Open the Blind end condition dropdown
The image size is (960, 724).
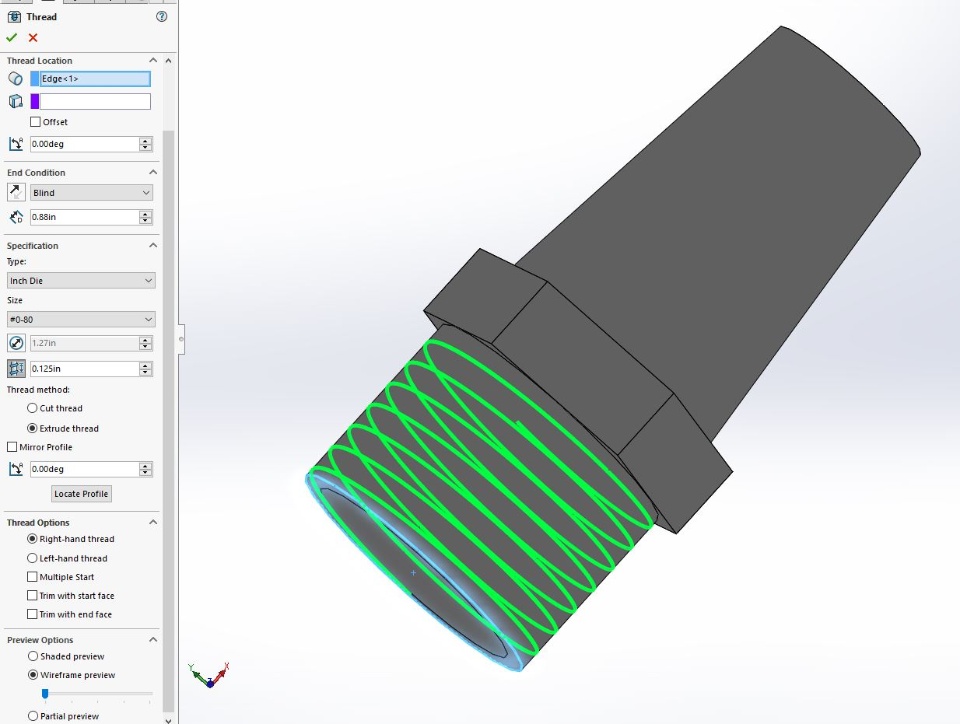(91, 193)
